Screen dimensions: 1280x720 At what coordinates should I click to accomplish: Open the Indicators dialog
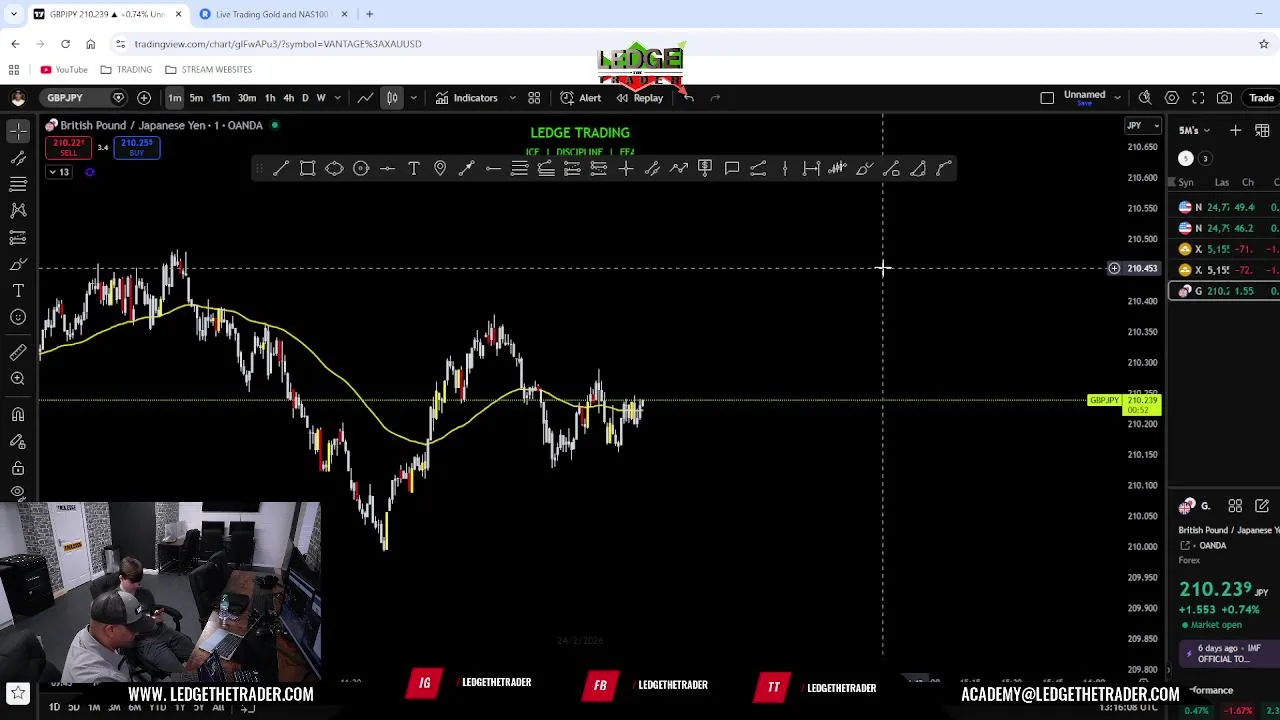point(466,98)
